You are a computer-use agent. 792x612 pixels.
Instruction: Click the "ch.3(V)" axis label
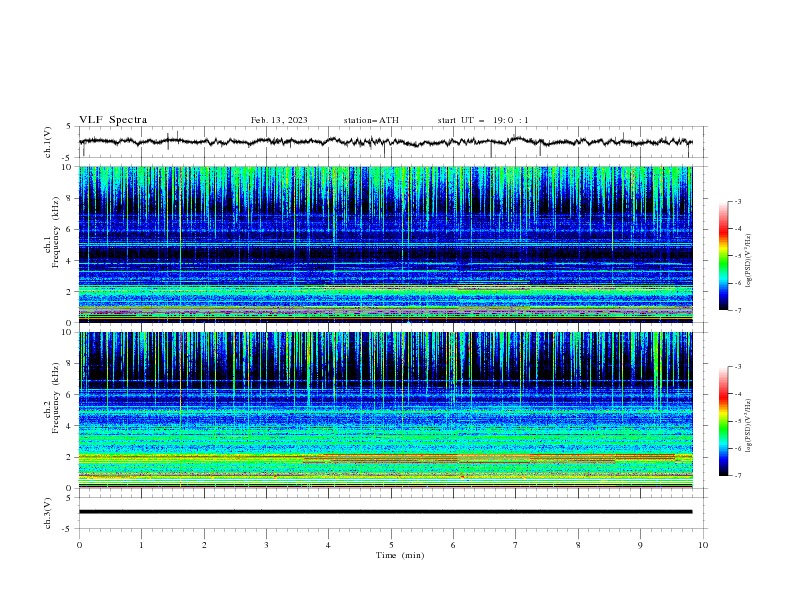click(47, 513)
